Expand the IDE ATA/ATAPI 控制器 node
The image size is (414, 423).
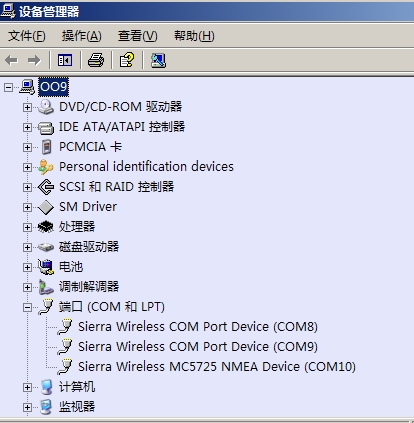coord(27,127)
